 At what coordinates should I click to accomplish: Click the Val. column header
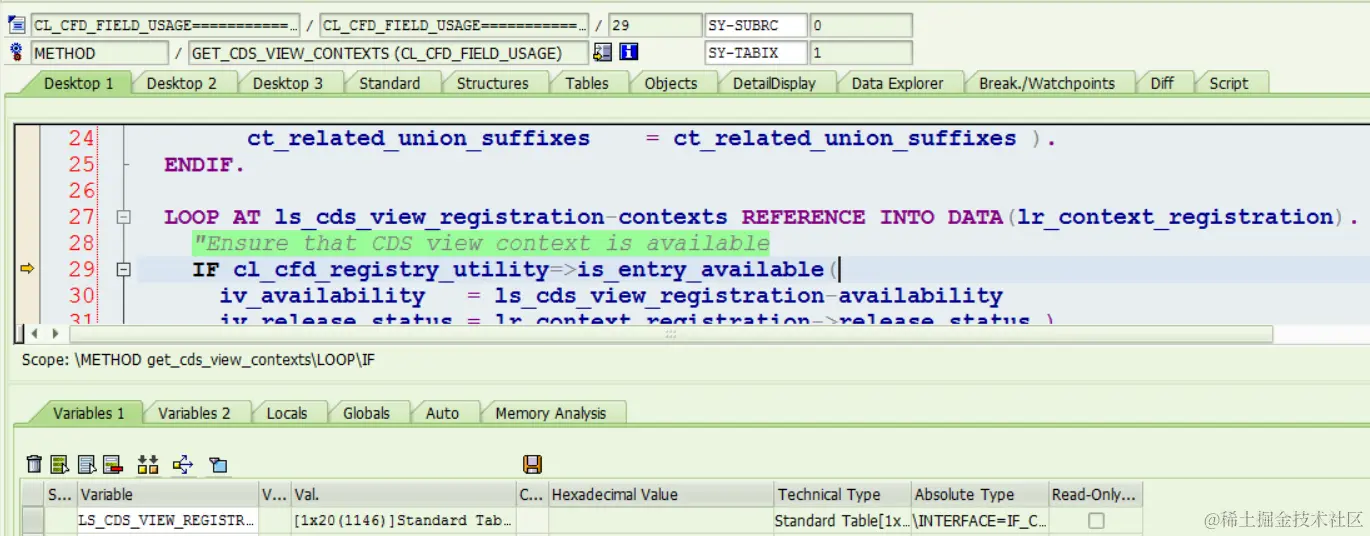point(402,494)
